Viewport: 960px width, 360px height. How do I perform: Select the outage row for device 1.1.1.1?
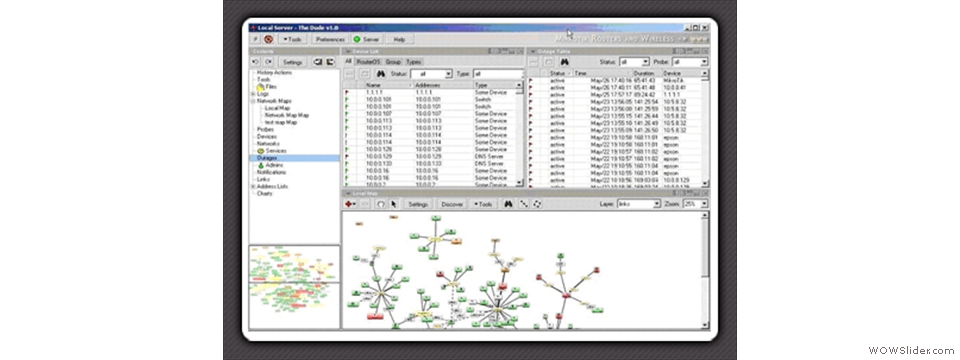[x=614, y=94]
